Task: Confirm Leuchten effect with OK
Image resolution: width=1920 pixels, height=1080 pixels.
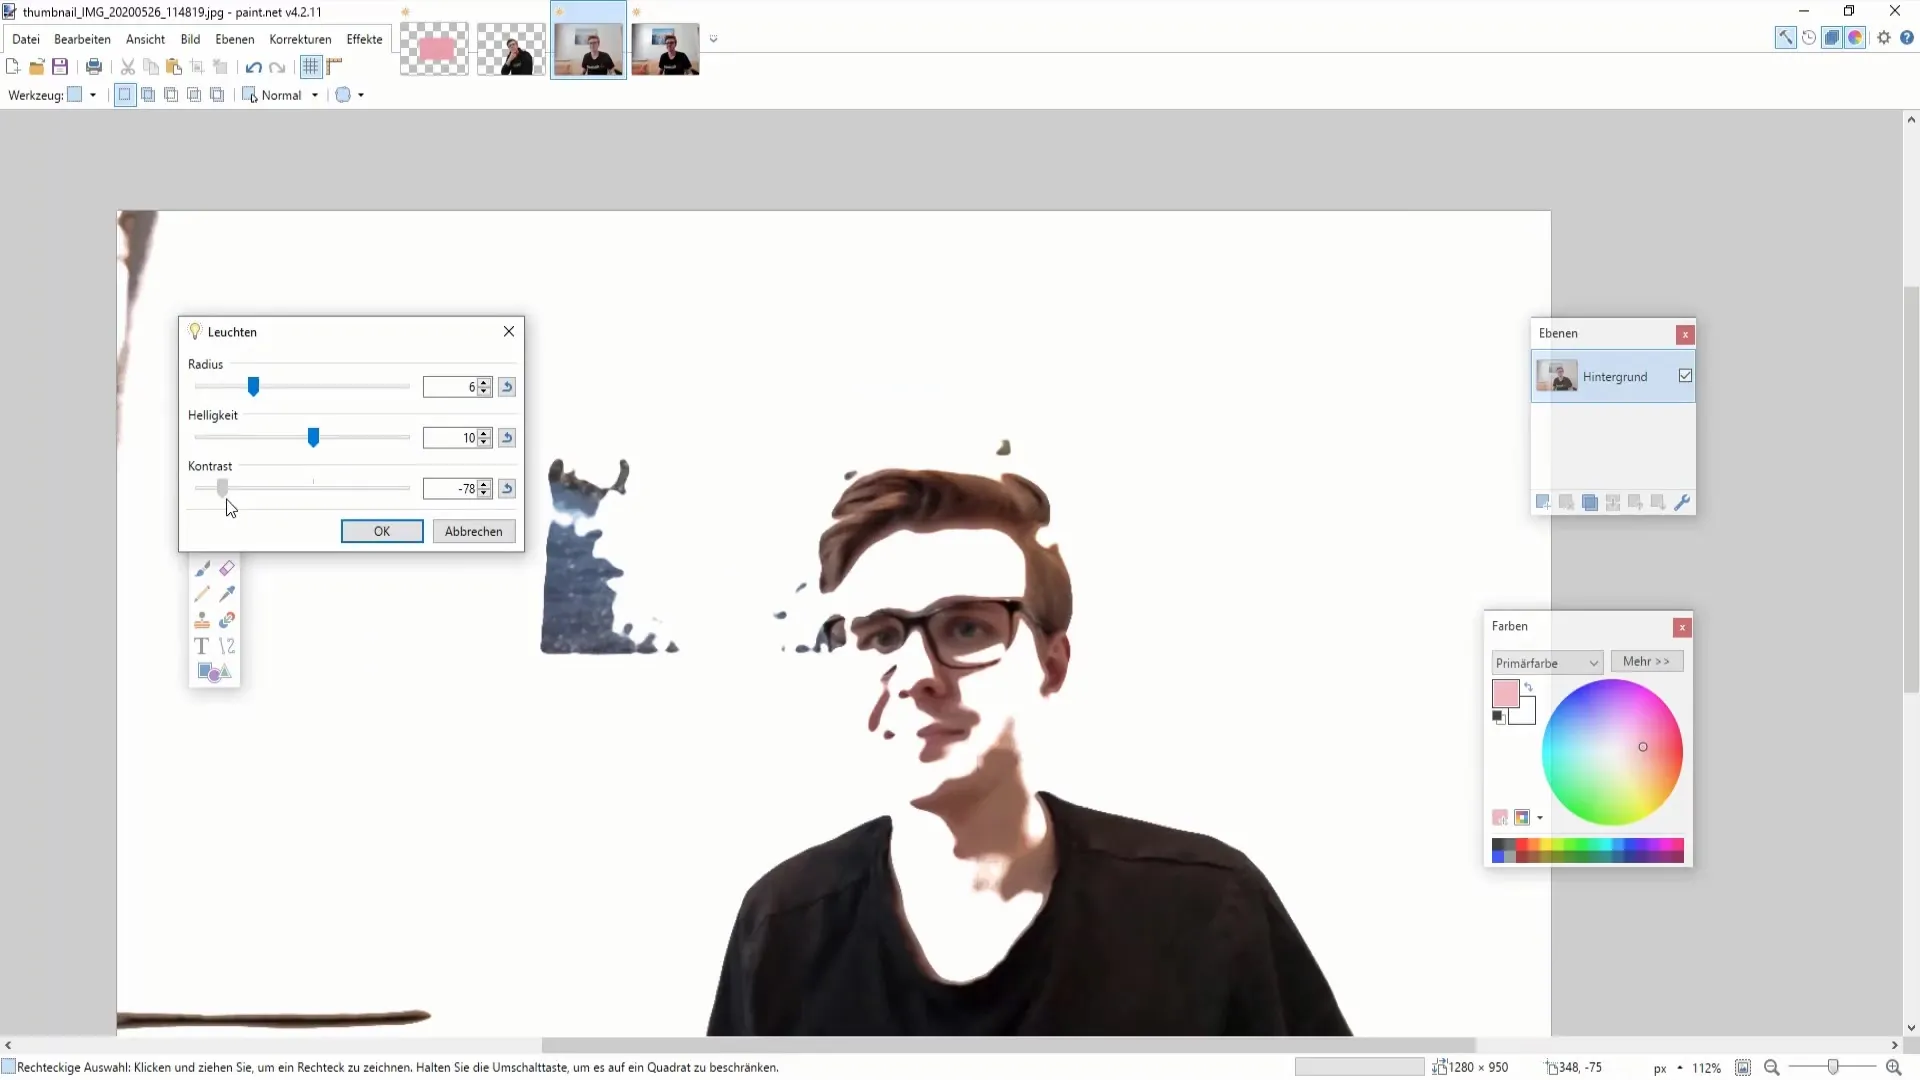Action: [x=382, y=531]
